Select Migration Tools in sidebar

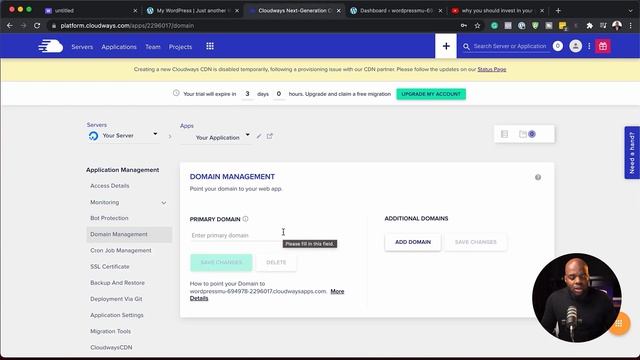tap(110, 331)
